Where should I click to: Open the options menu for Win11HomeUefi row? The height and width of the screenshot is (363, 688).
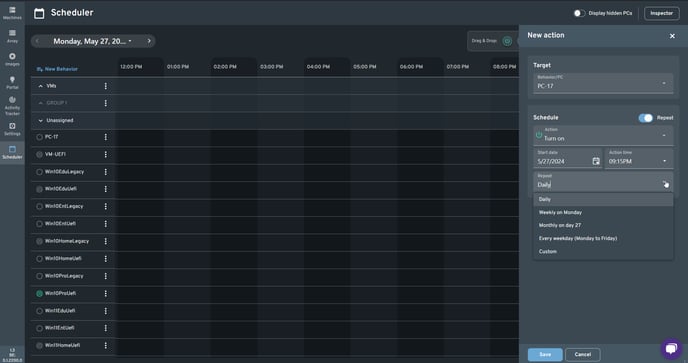(106, 345)
